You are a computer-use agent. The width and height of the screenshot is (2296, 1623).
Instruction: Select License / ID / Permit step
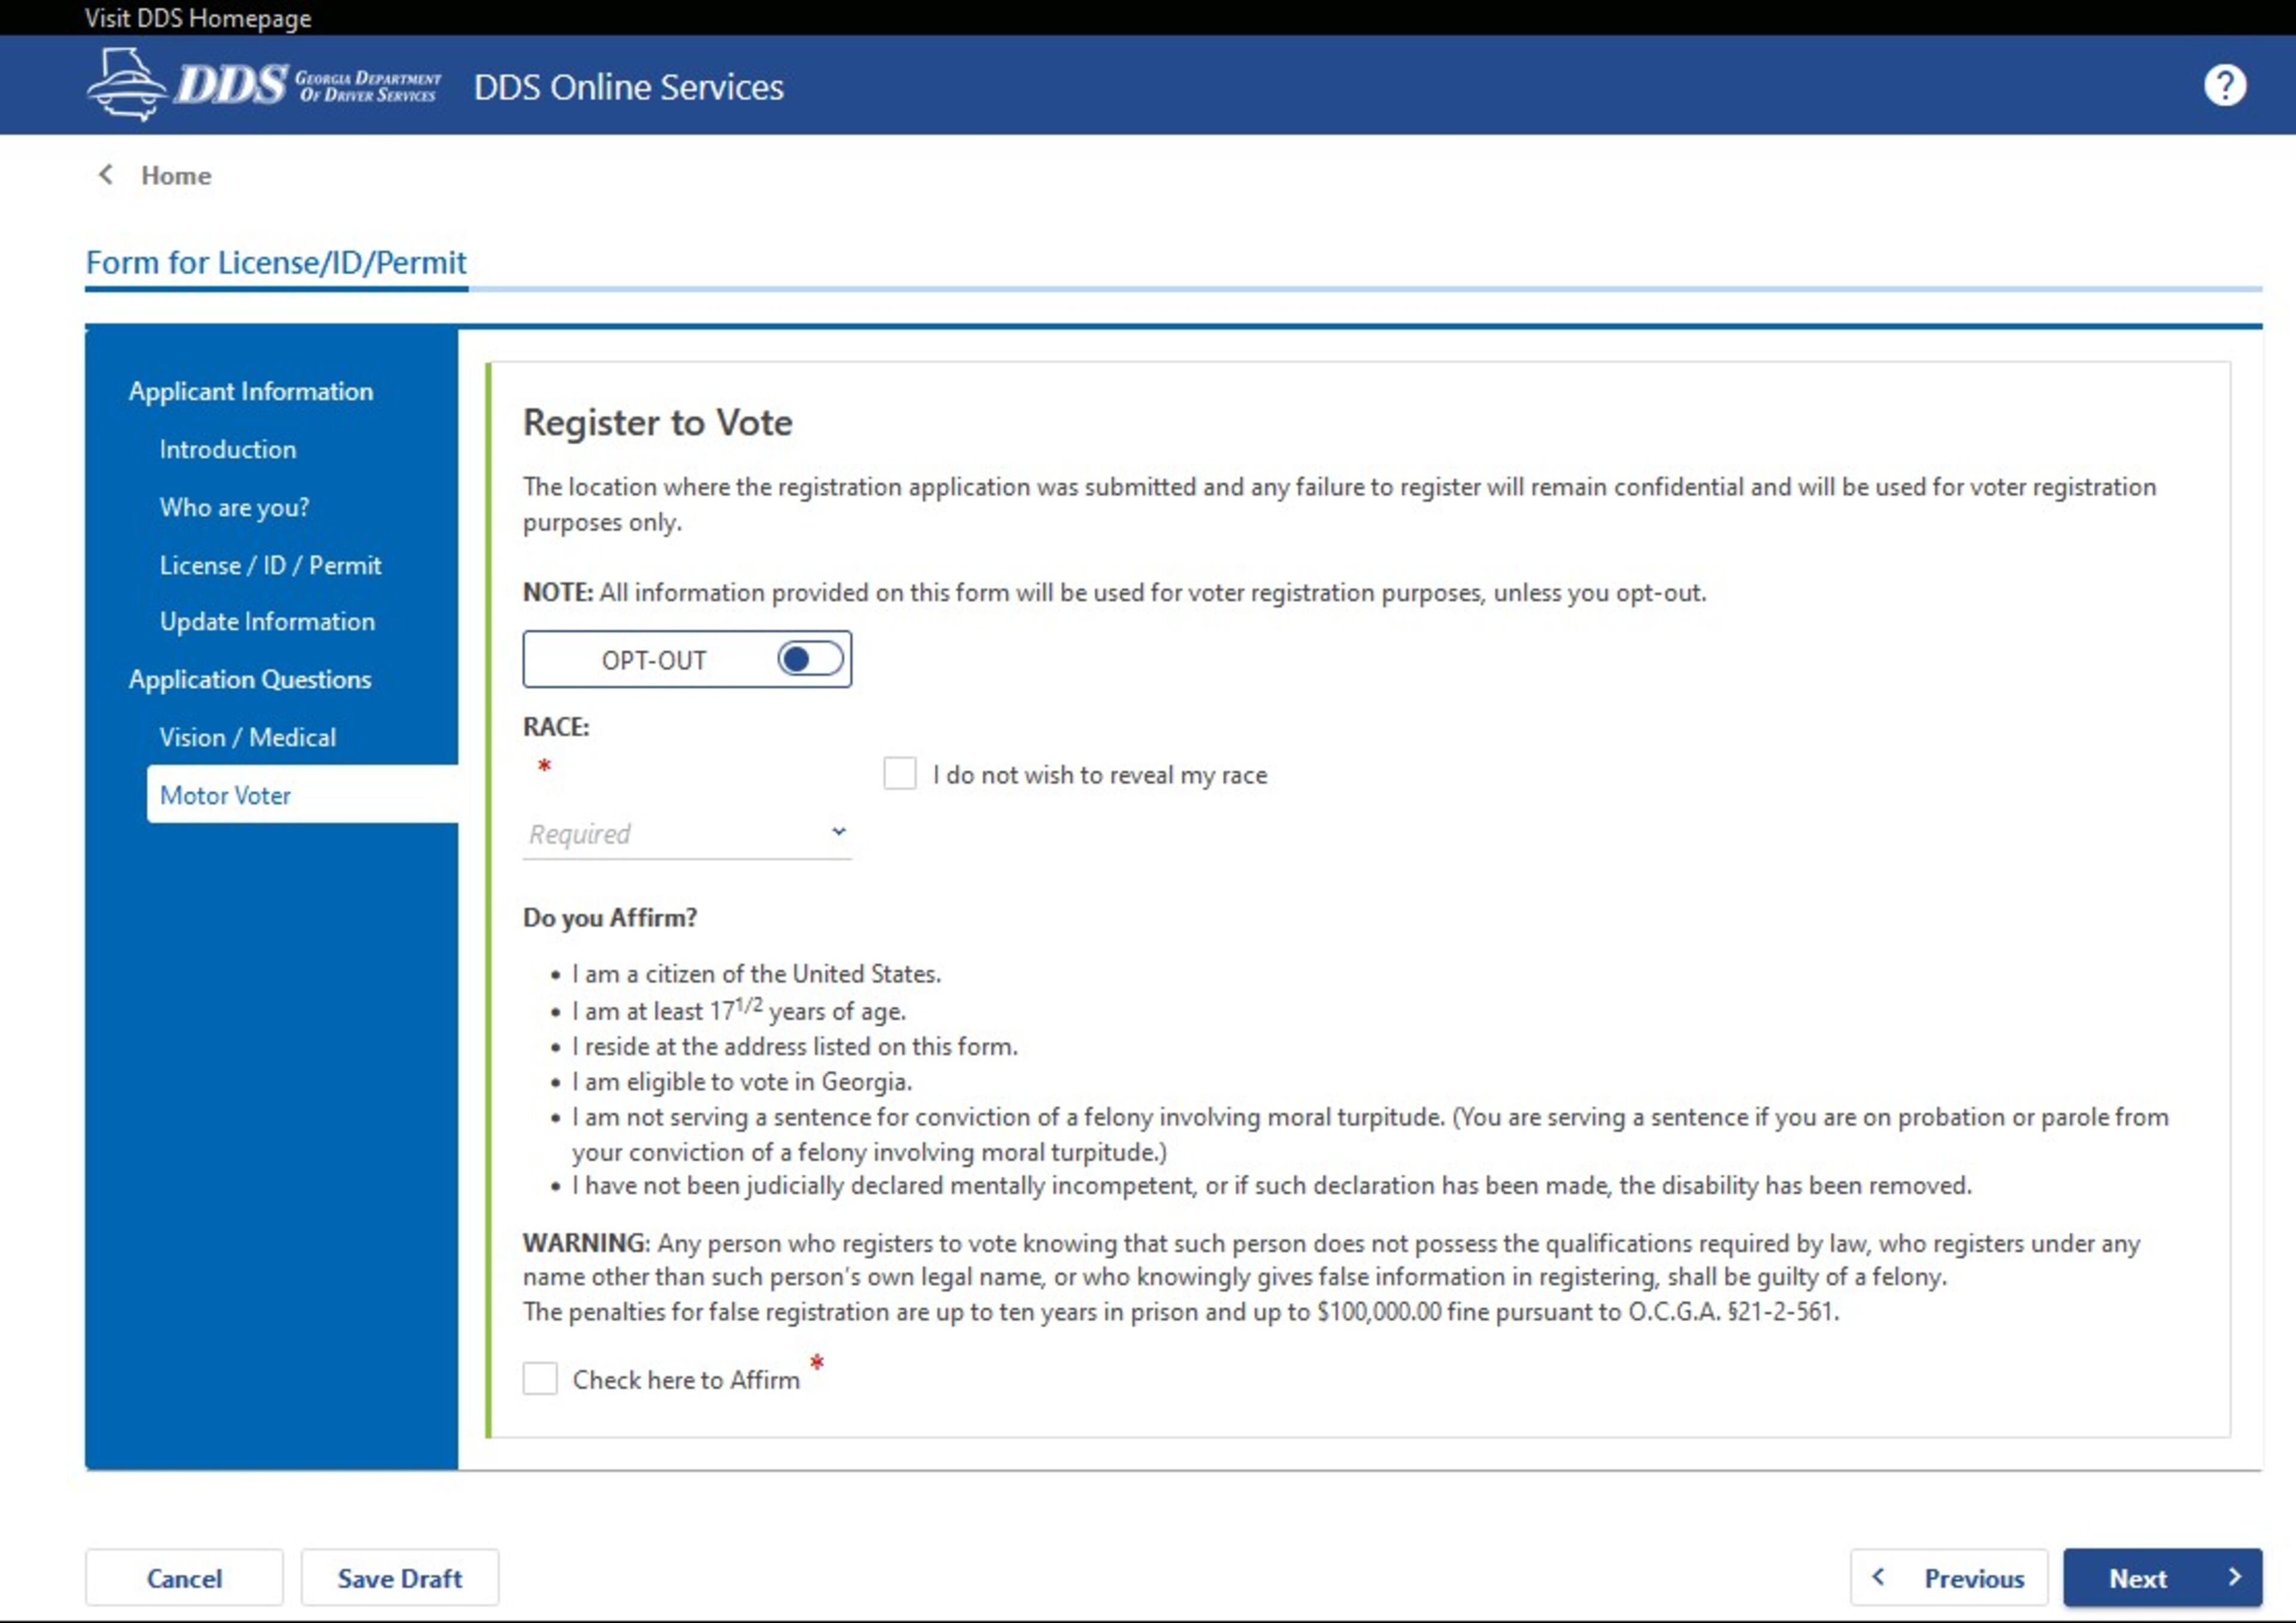pyautogui.click(x=270, y=565)
